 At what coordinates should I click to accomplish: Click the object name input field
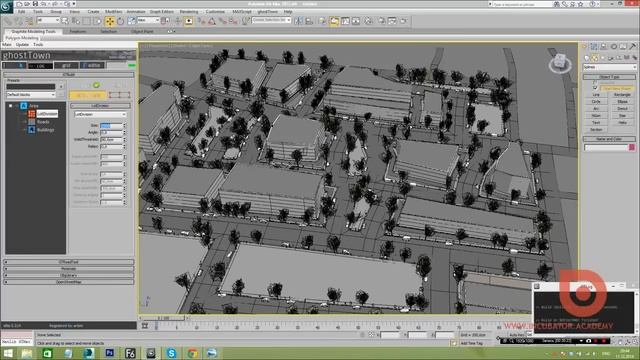(x=606, y=147)
